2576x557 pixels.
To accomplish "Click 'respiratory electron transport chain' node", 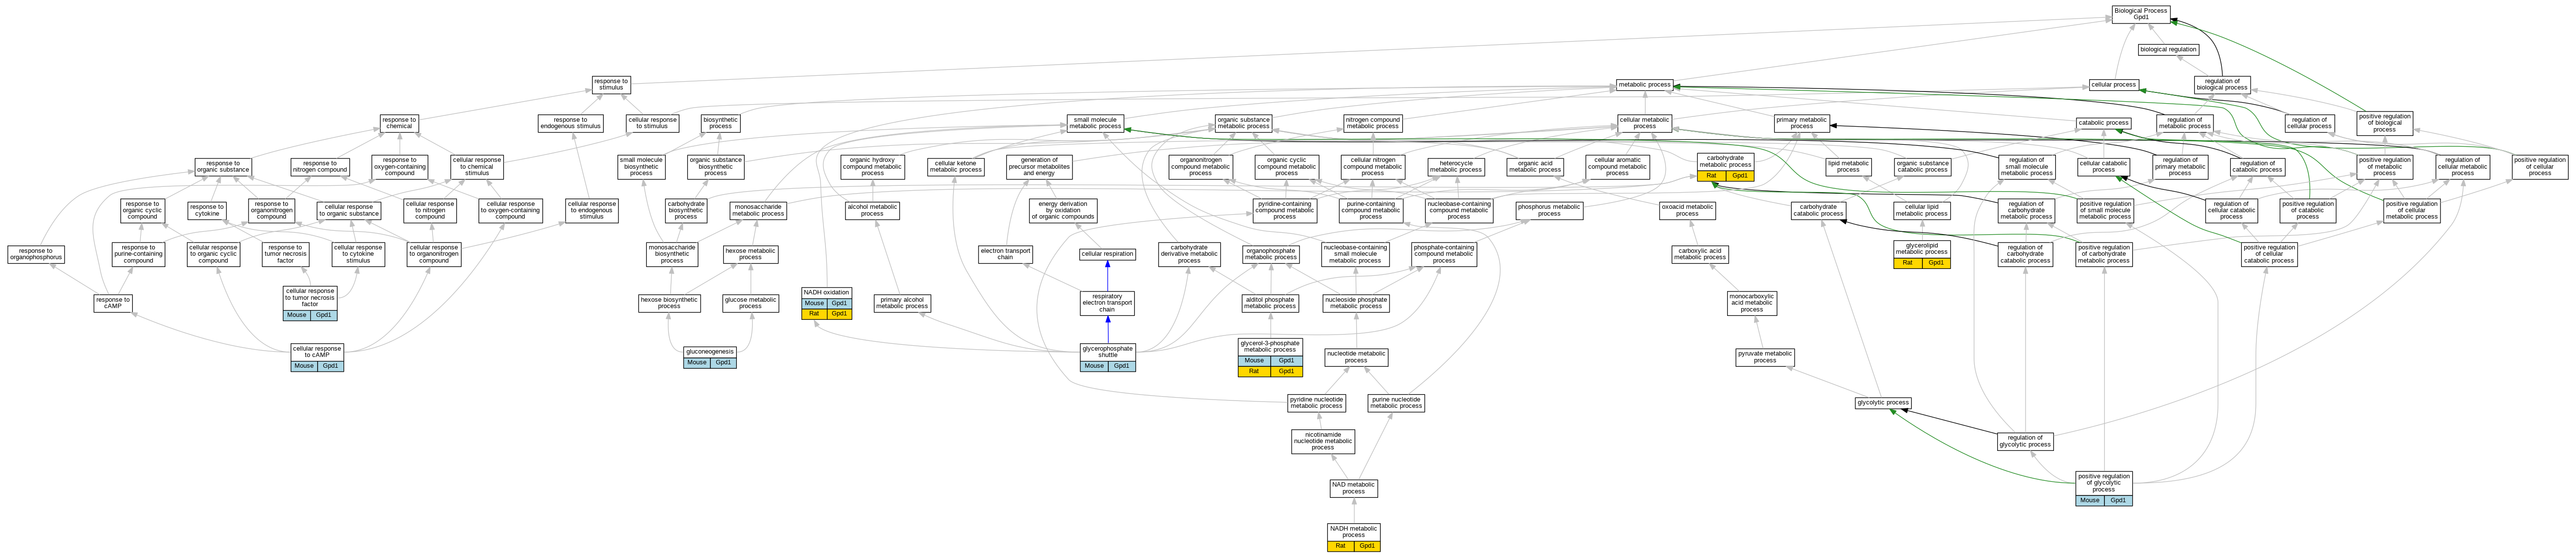I will [x=1107, y=303].
